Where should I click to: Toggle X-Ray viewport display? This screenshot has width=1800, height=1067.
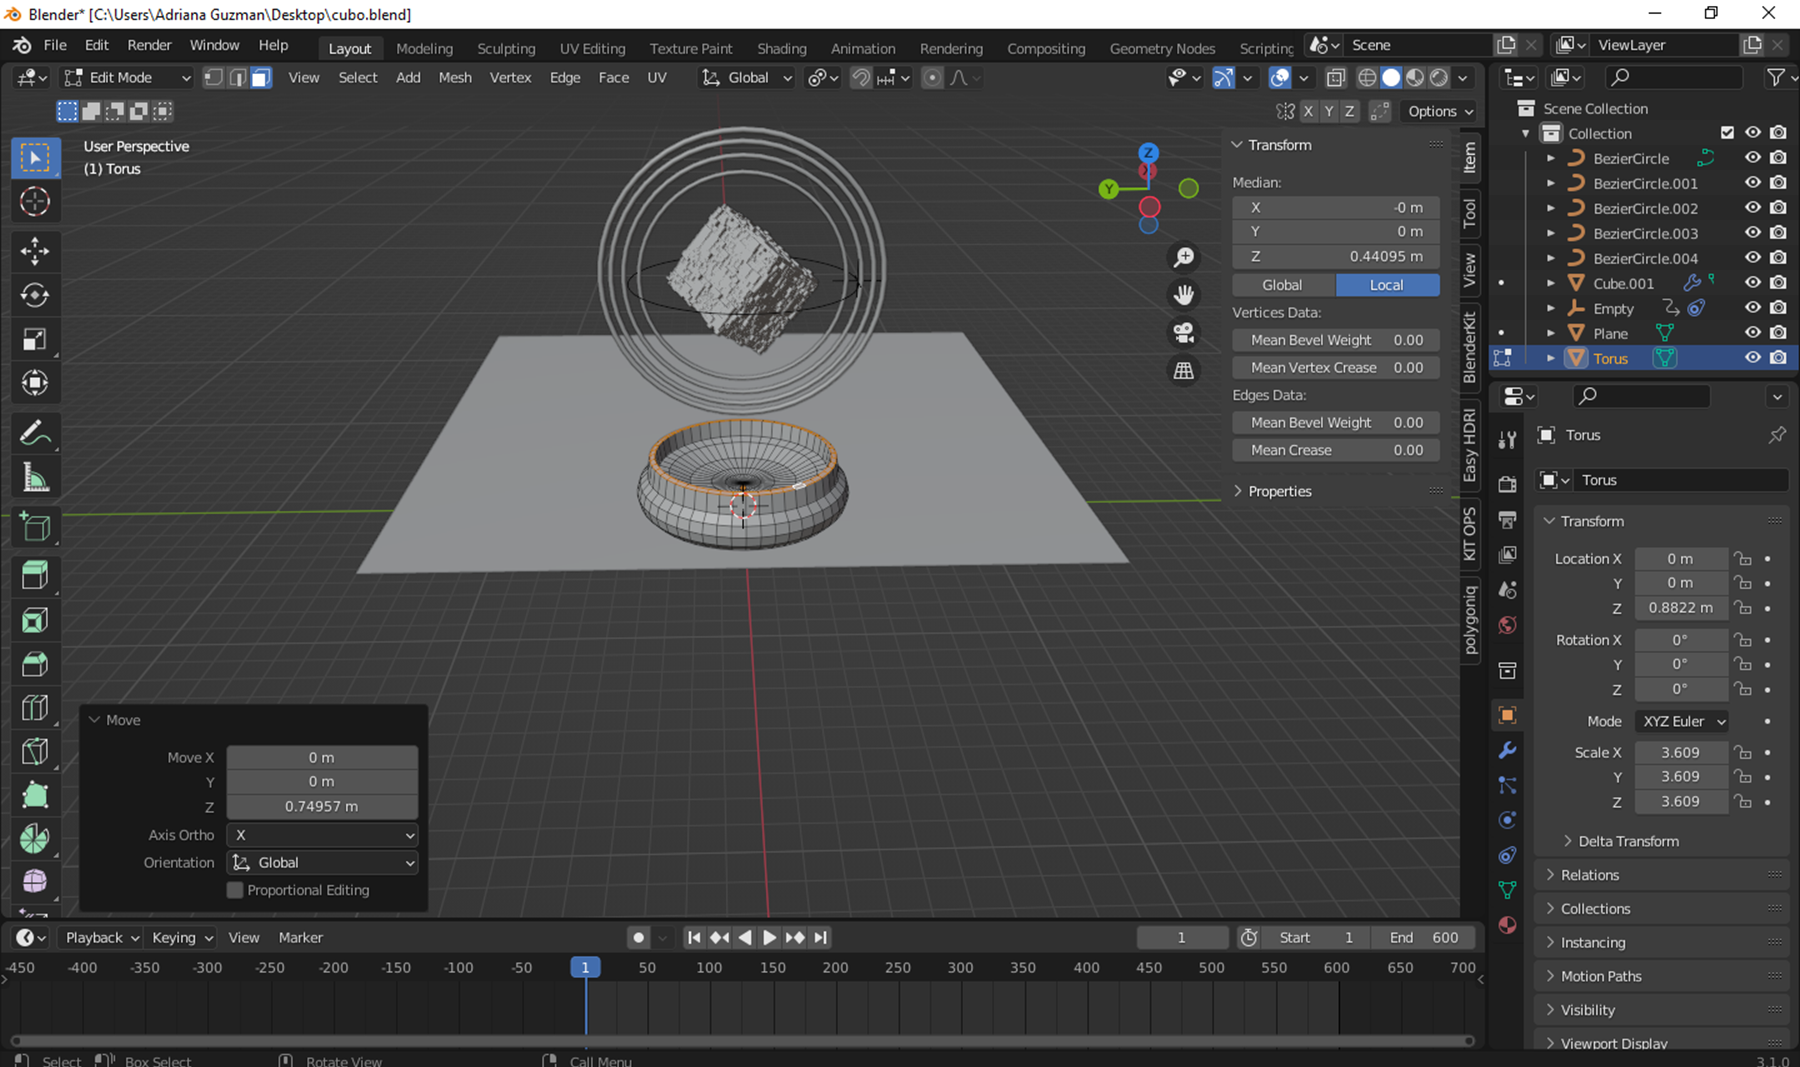click(1336, 78)
